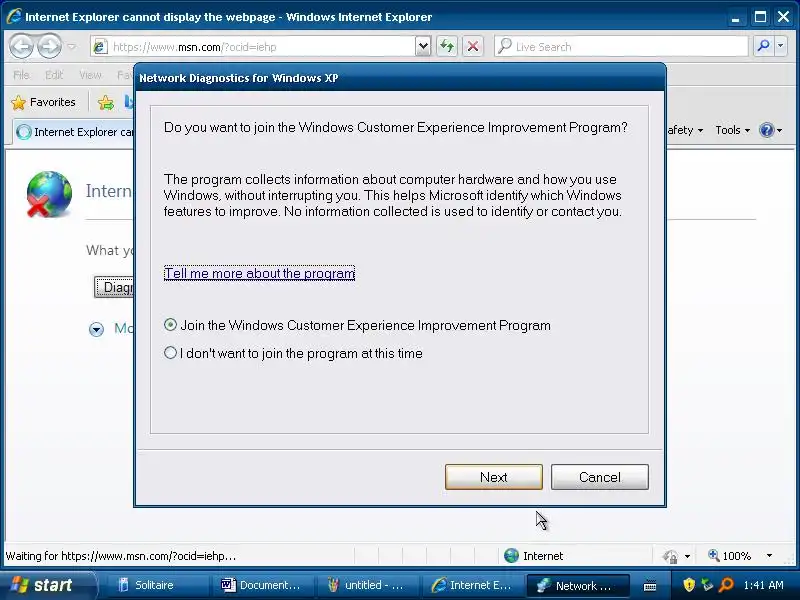Select Join the Windows Customer Experience radio
The image size is (800, 600).
pos(170,325)
